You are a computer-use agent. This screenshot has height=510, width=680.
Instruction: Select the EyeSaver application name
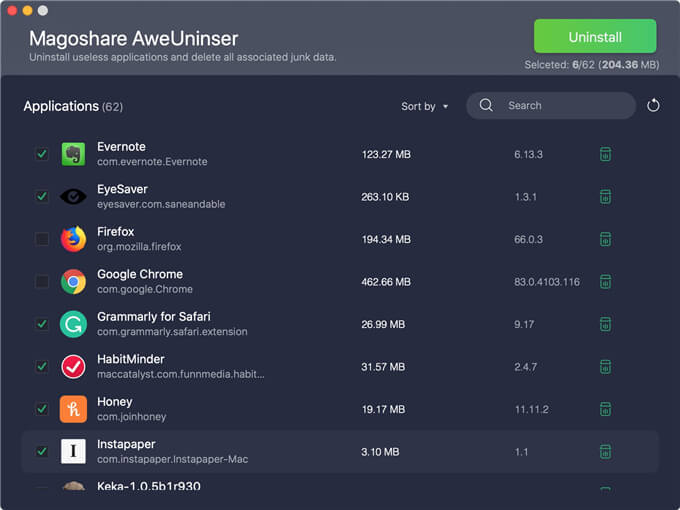(x=122, y=190)
